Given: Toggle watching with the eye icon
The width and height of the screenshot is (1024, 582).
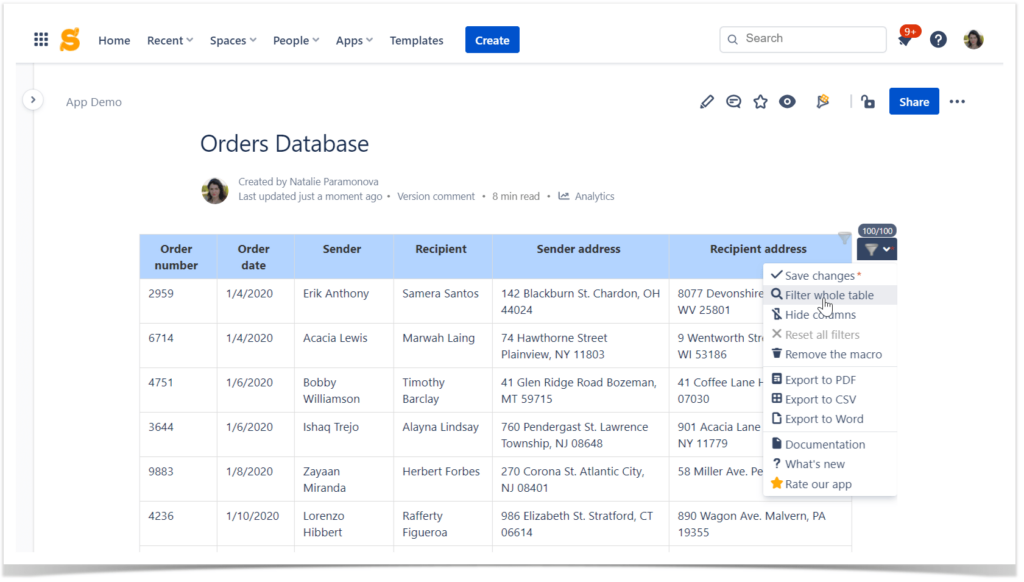Looking at the screenshot, I should [787, 101].
